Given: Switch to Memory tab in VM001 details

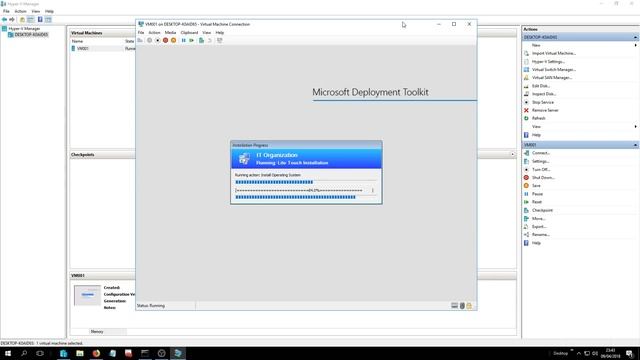Looking at the screenshot, I should coord(97,332).
